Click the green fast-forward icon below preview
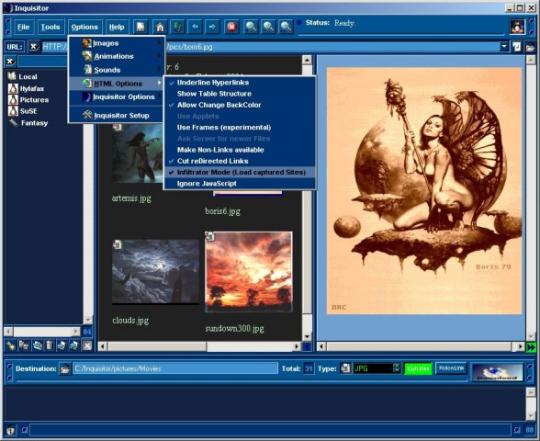The height and width of the screenshot is (441, 540). tap(531, 347)
